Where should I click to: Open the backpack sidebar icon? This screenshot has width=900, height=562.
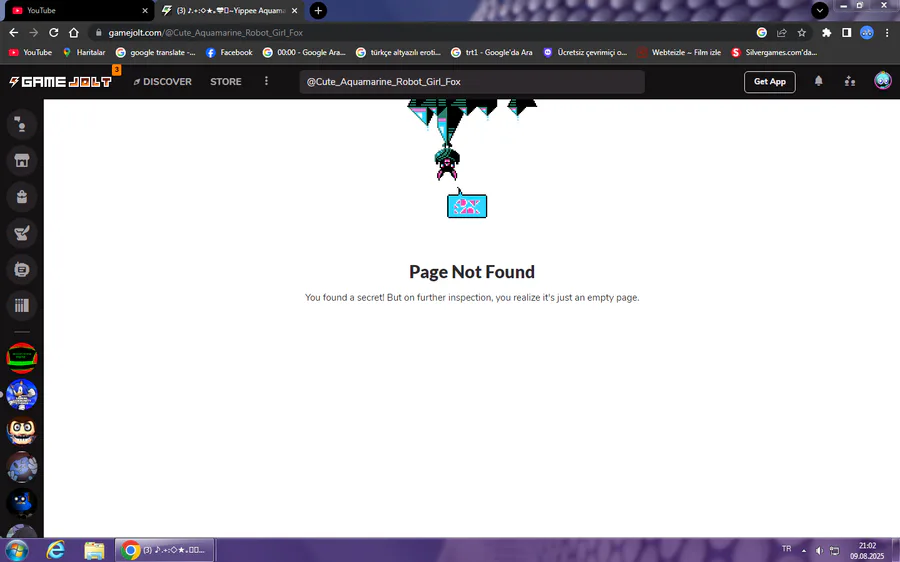(22, 197)
